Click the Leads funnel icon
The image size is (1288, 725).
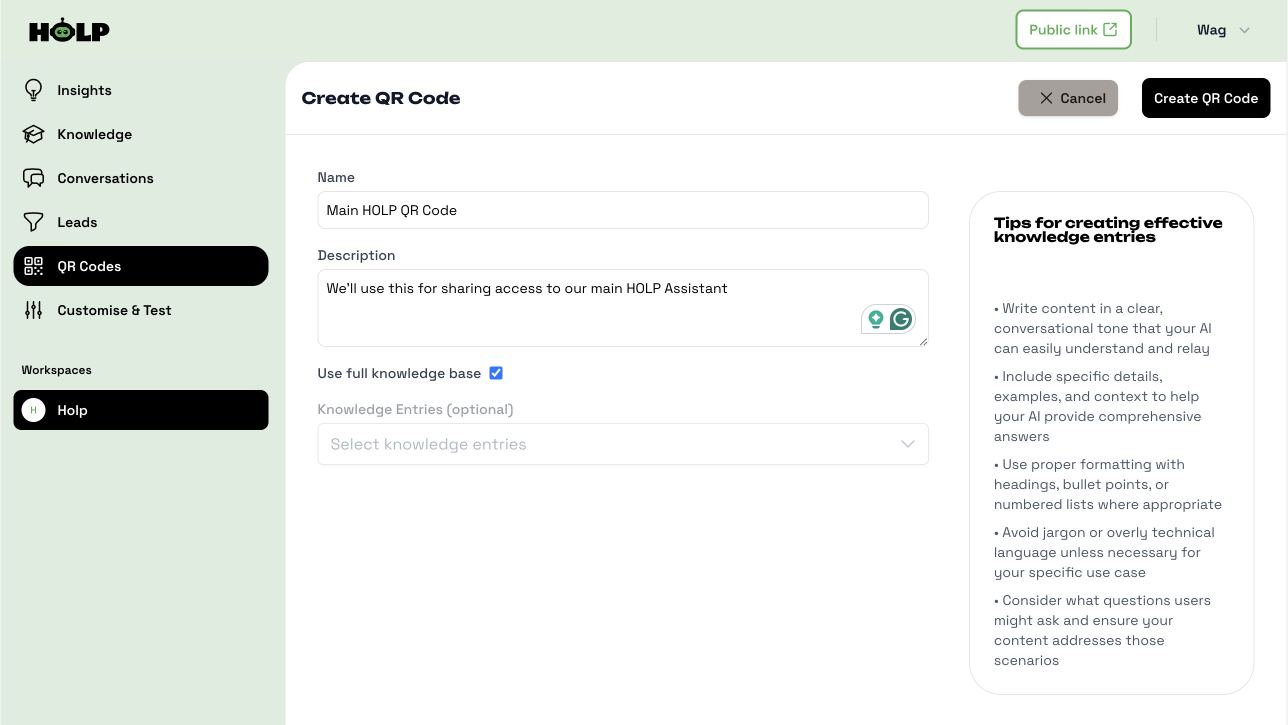[34, 222]
